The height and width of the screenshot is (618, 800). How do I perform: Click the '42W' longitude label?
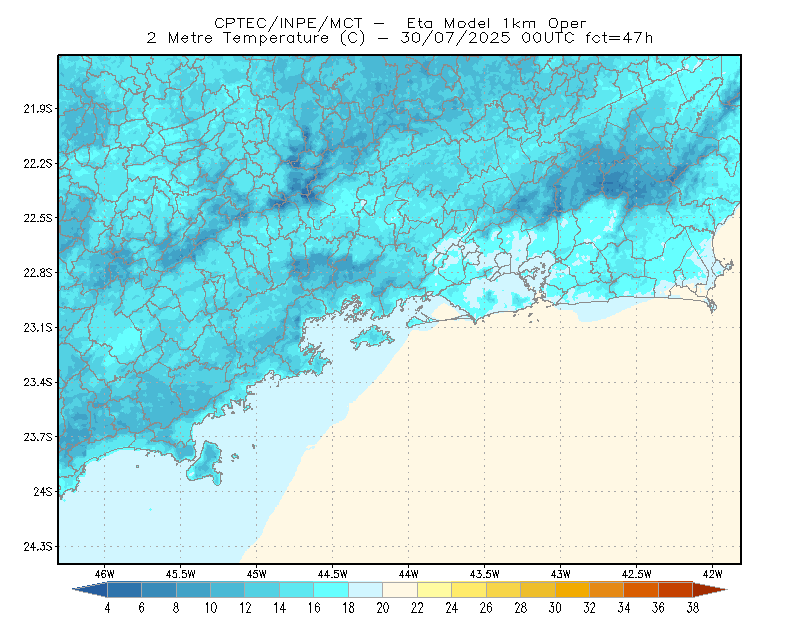713,574
